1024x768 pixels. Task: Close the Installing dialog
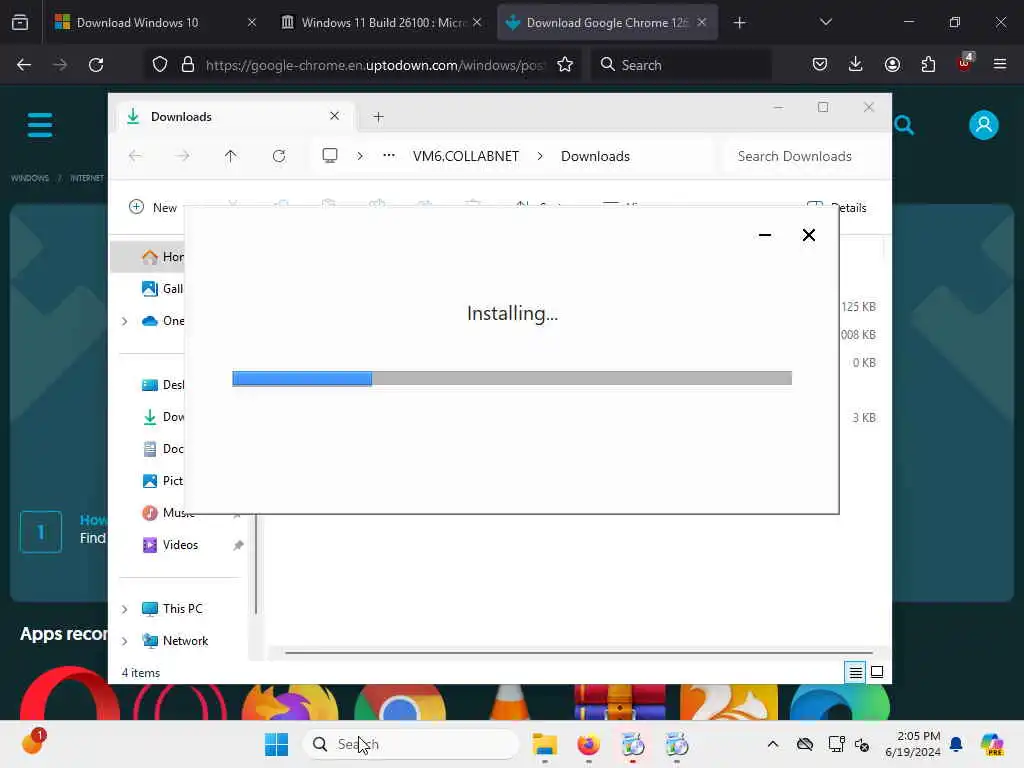click(x=808, y=234)
